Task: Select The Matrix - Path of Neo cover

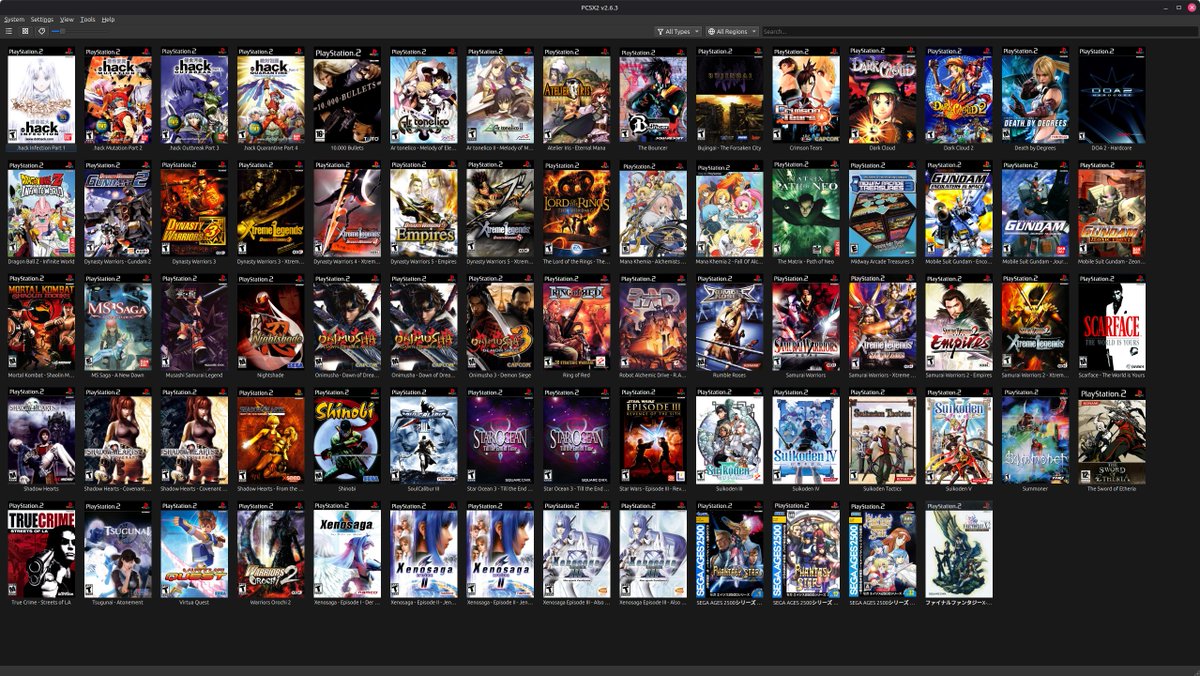Action: pos(806,209)
